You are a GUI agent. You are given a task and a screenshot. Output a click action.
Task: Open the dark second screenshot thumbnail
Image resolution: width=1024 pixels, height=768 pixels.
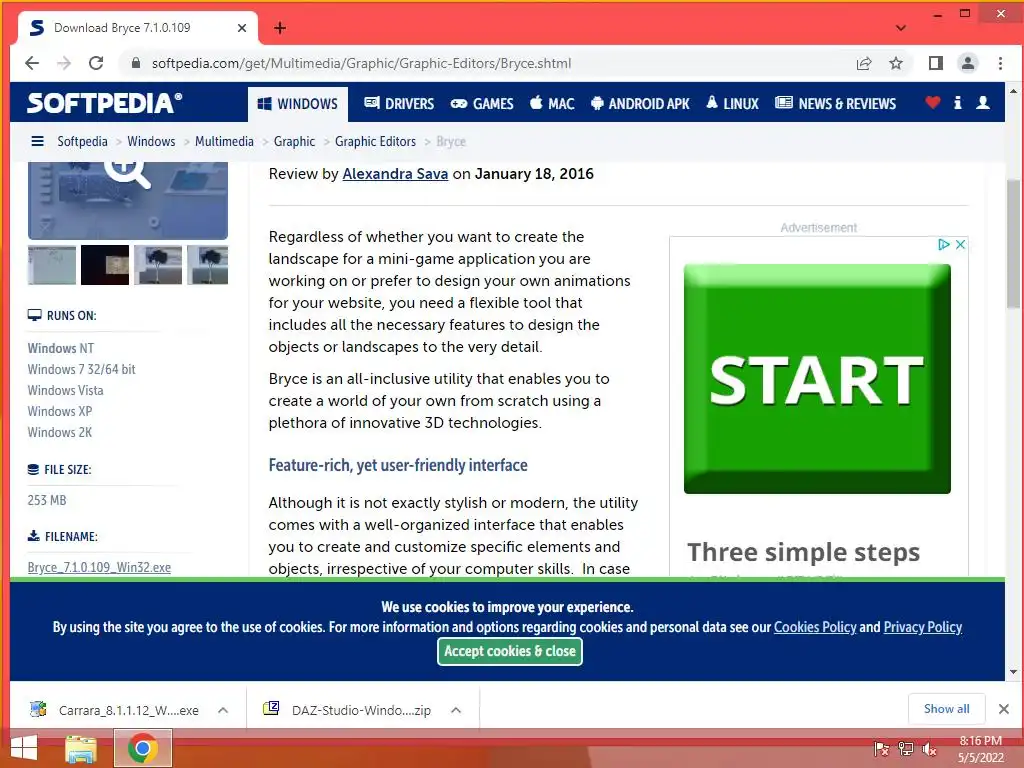(x=105, y=265)
